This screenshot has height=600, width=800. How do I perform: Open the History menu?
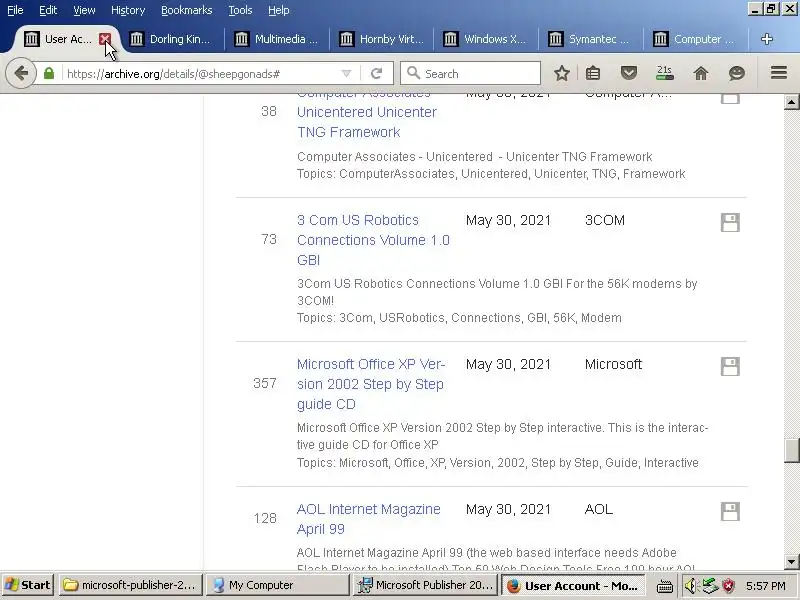(128, 10)
